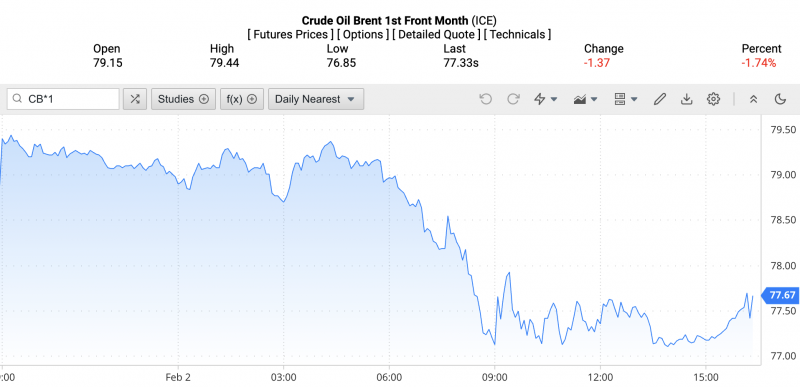
Task: Open the templates layout icon dropdown
Action: pos(626,99)
